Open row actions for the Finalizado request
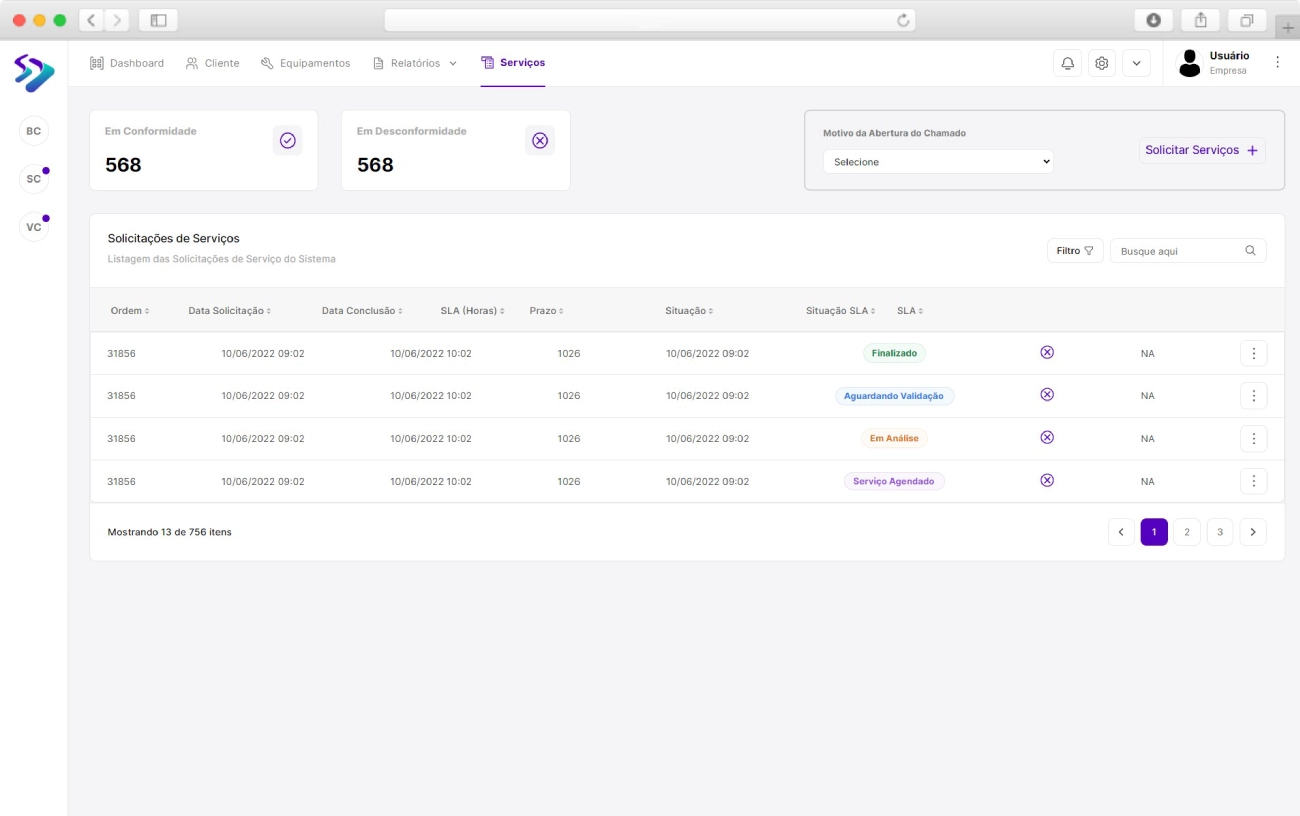1300x816 pixels. [x=1253, y=353]
